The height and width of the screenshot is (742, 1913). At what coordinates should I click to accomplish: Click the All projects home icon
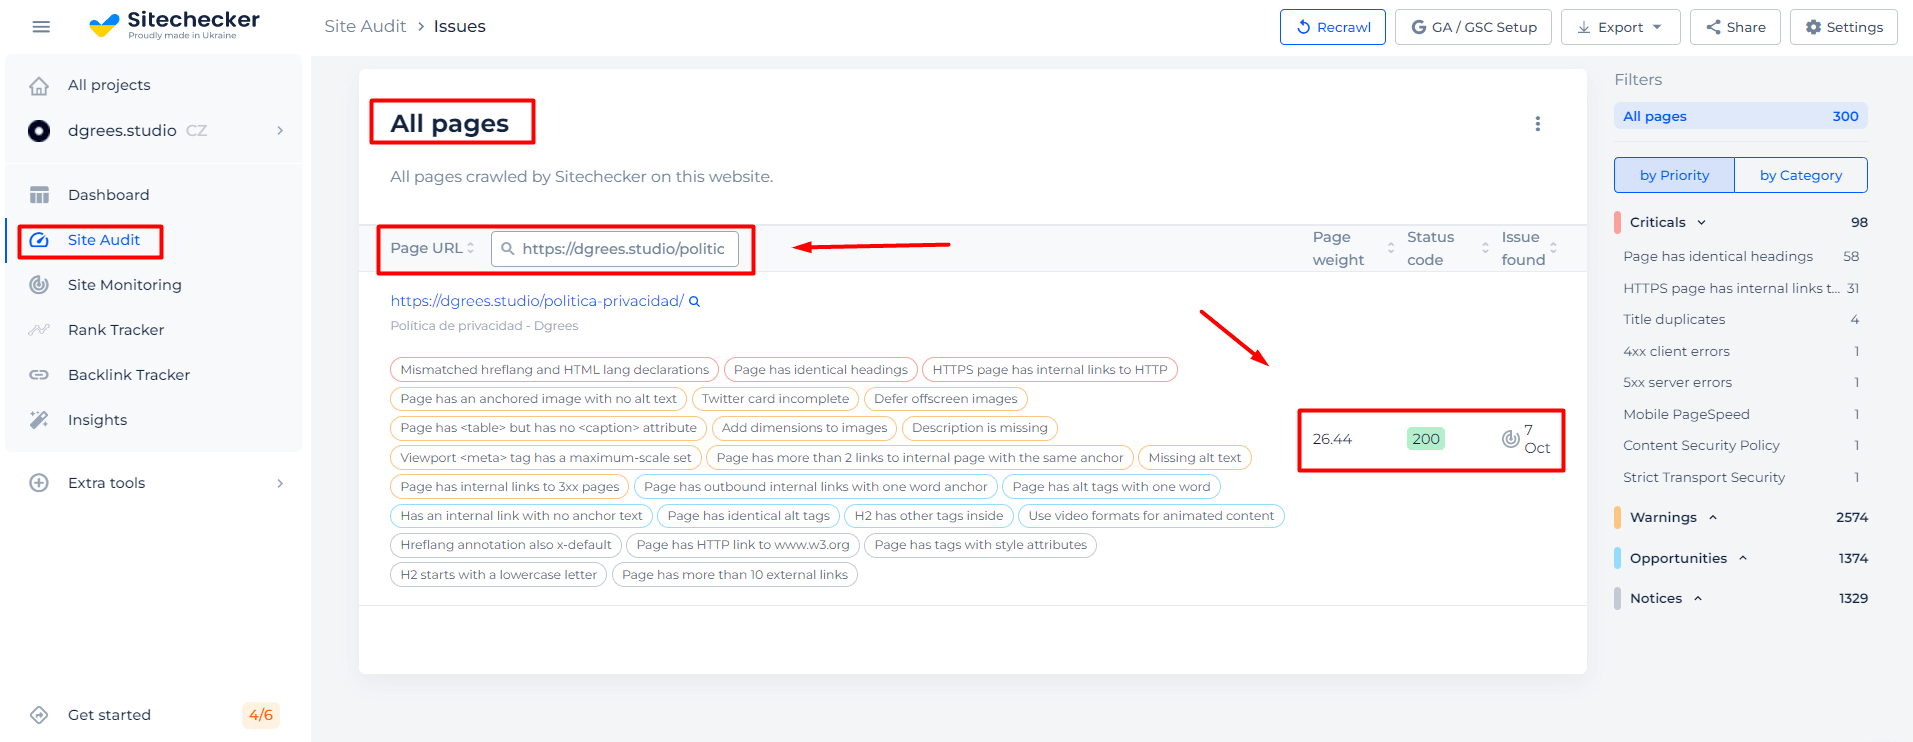(39, 86)
